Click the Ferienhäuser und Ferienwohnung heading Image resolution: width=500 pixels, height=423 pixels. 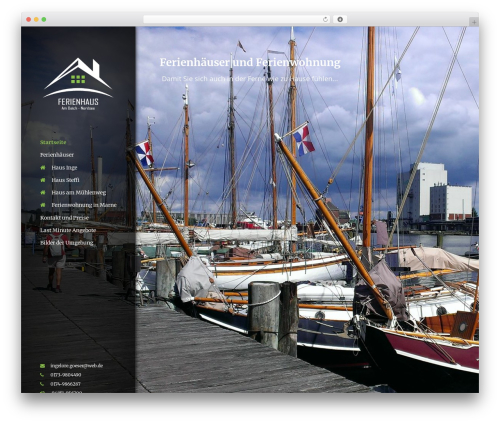[x=250, y=62]
